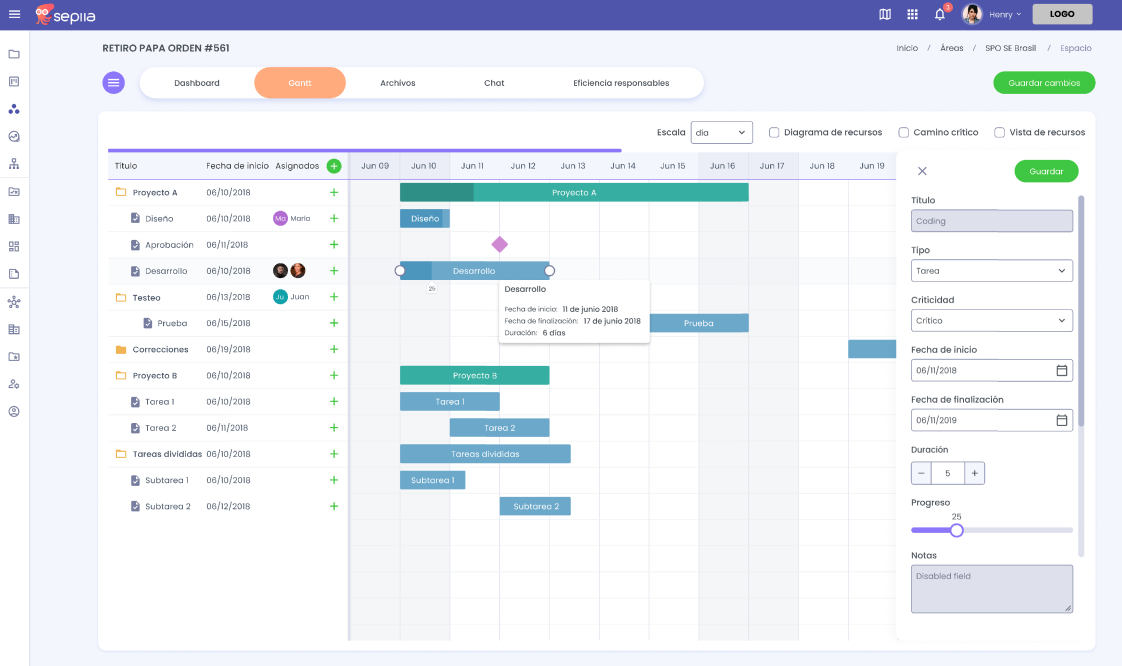Click the Guardar cambios button
This screenshot has height=666, width=1122.
pyautogui.click(x=1043, y=83)
